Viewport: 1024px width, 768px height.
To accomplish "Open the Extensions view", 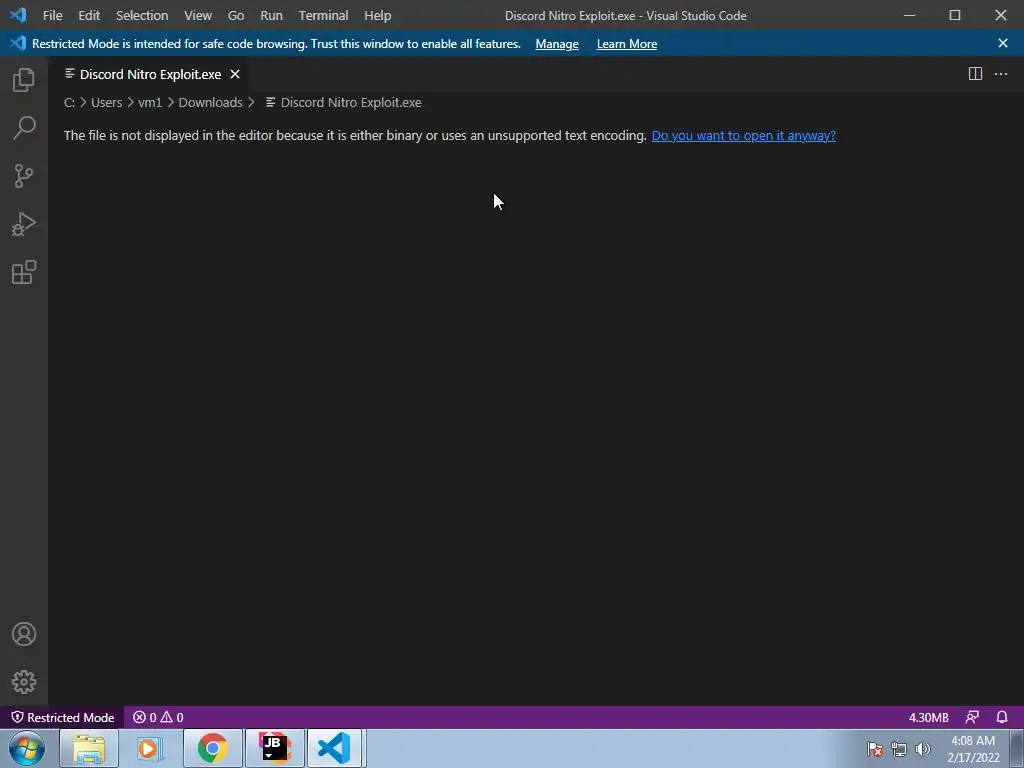I will (x=24, y=272).
